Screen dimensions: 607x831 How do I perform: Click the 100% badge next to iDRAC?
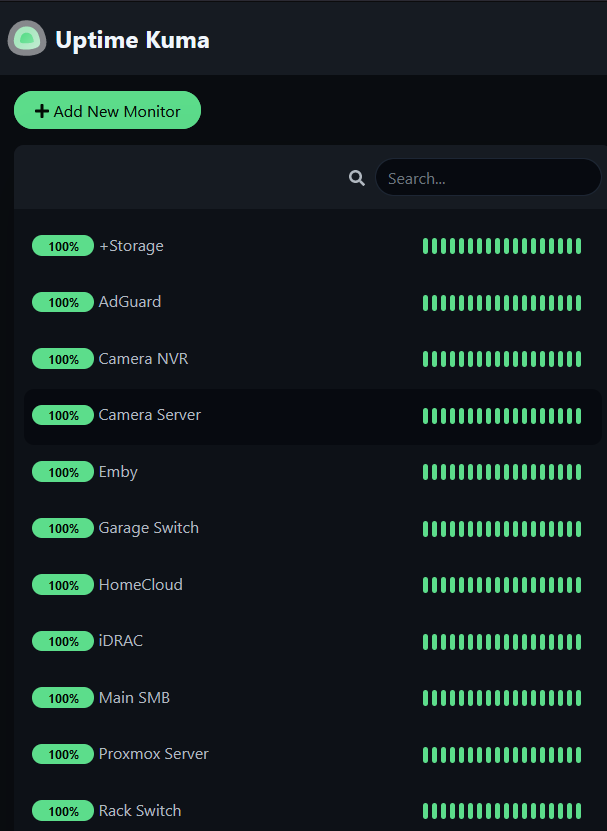coord(63,641)
